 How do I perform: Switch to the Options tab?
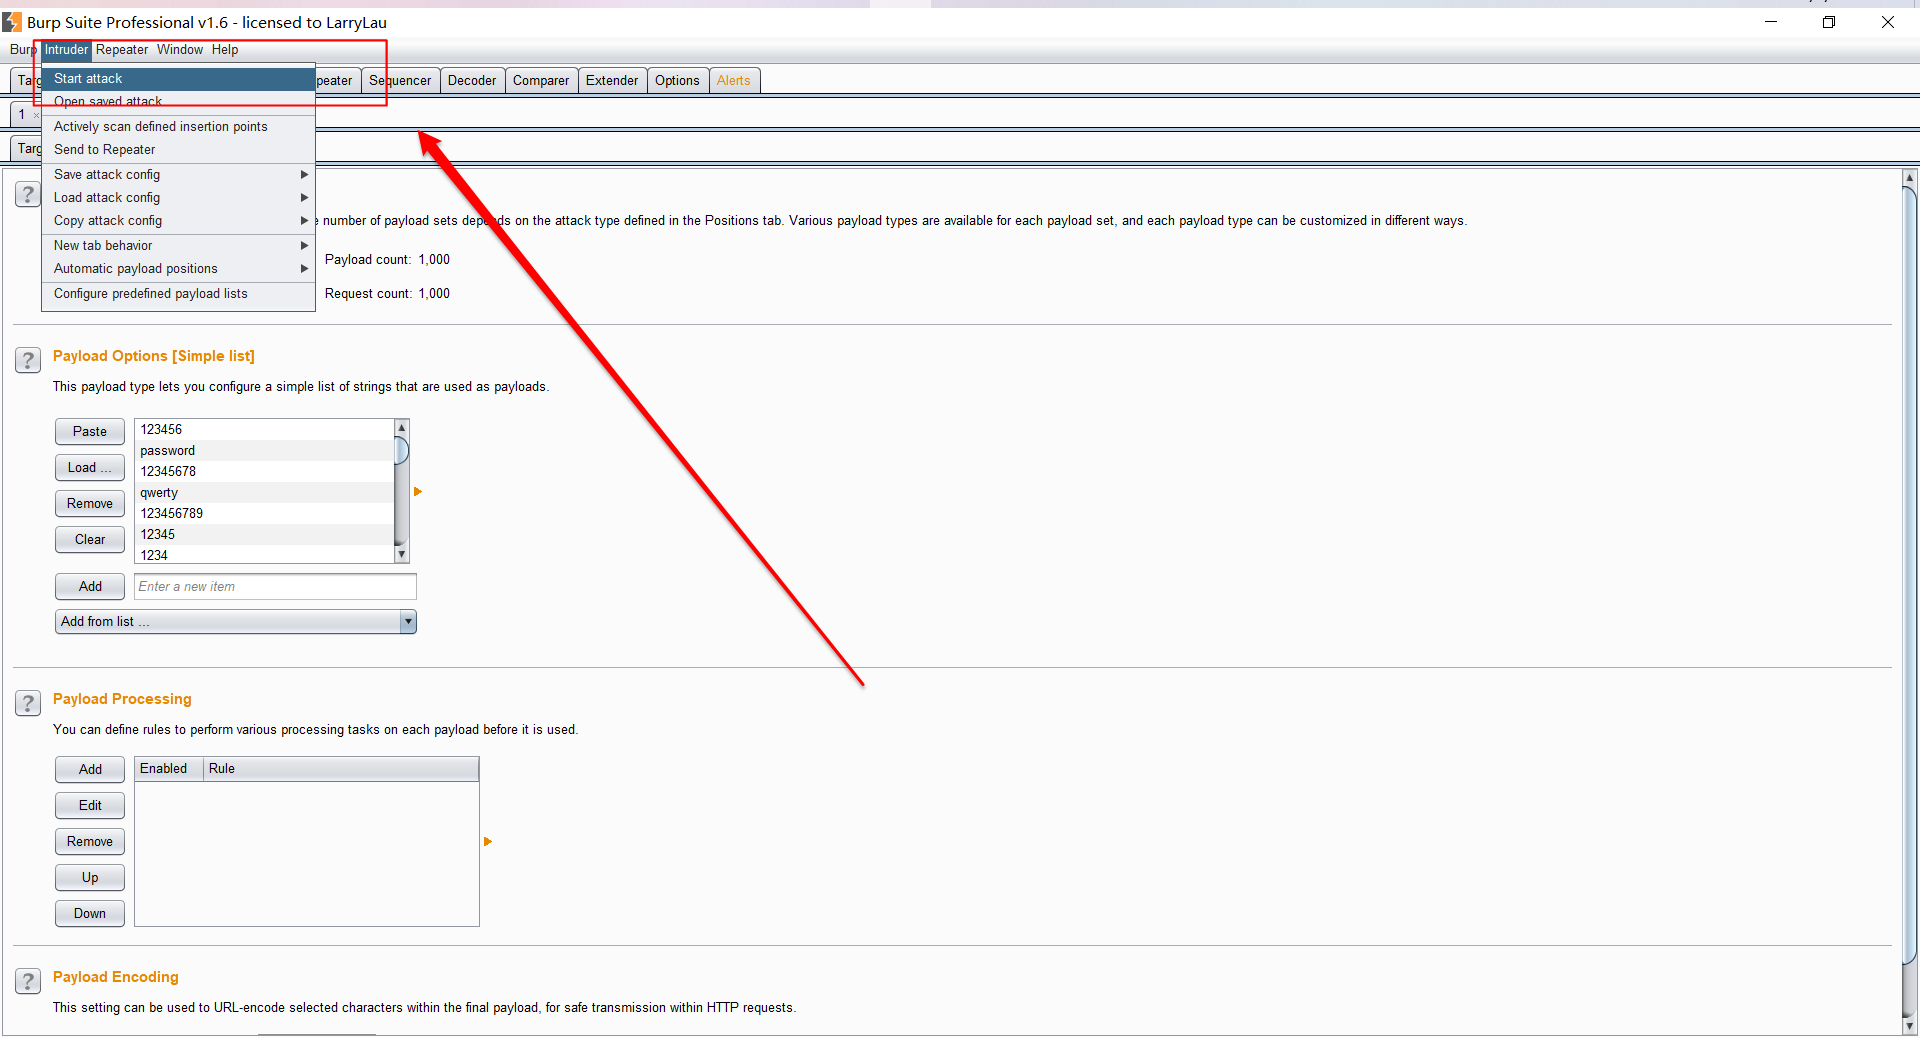click(677, 81)
